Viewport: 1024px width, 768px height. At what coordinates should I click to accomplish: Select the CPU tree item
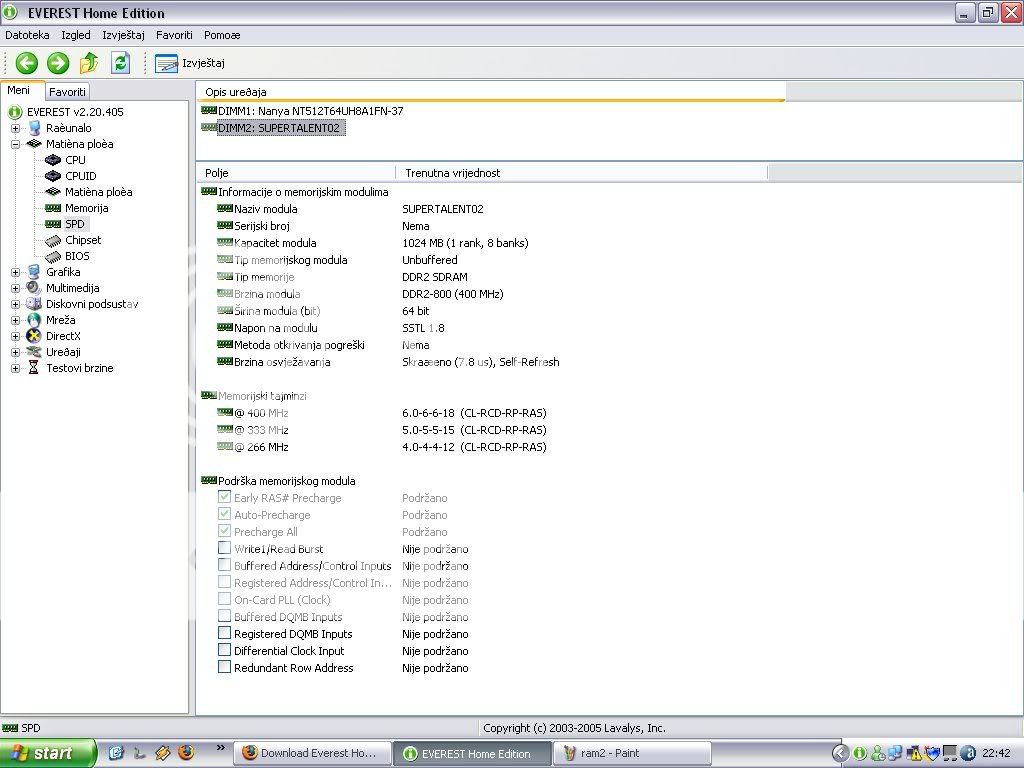75,160
